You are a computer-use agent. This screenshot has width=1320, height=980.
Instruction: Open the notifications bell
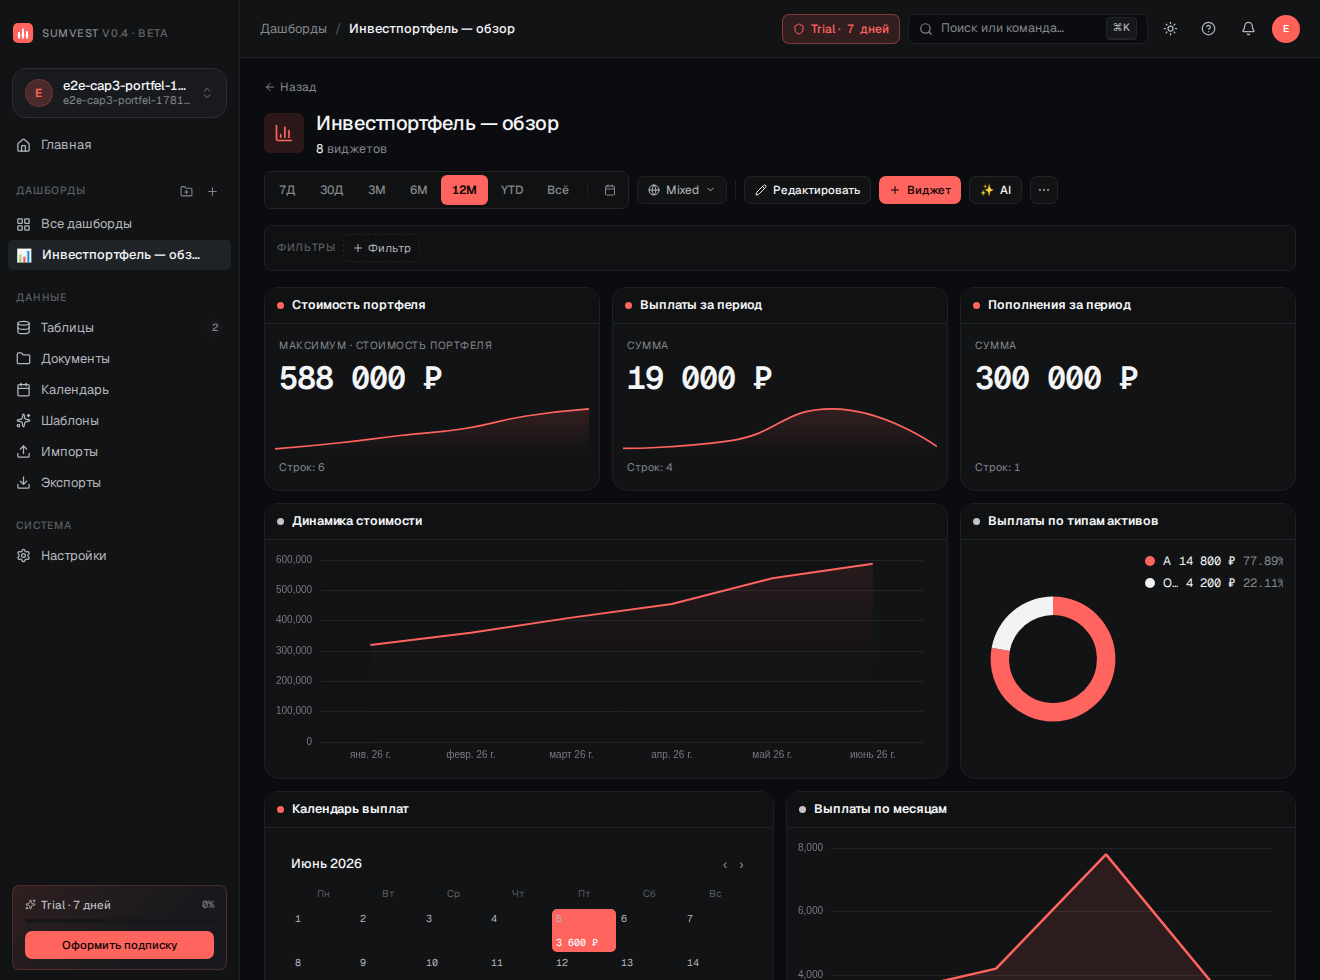click(x=1248, y=29)
